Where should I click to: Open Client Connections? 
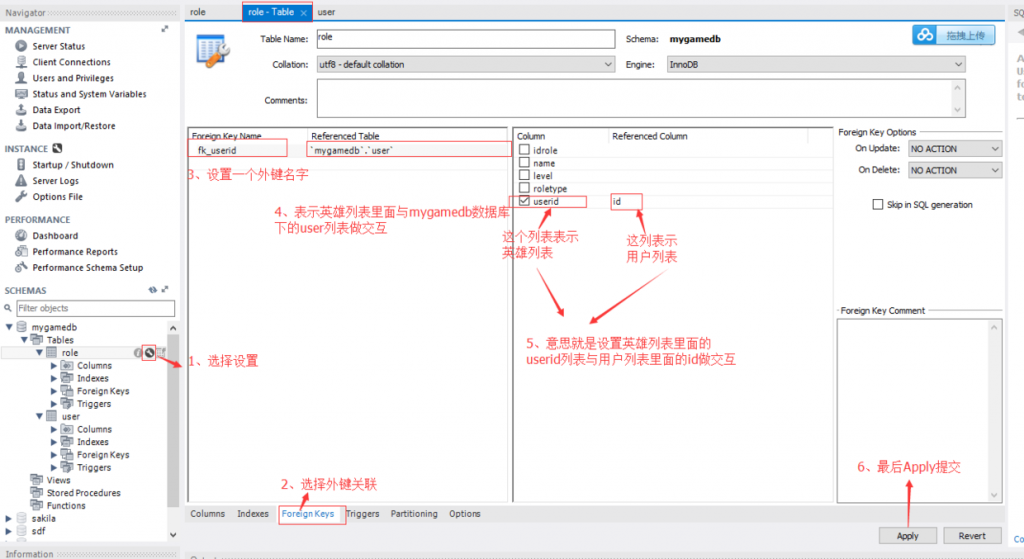[71, 62]
